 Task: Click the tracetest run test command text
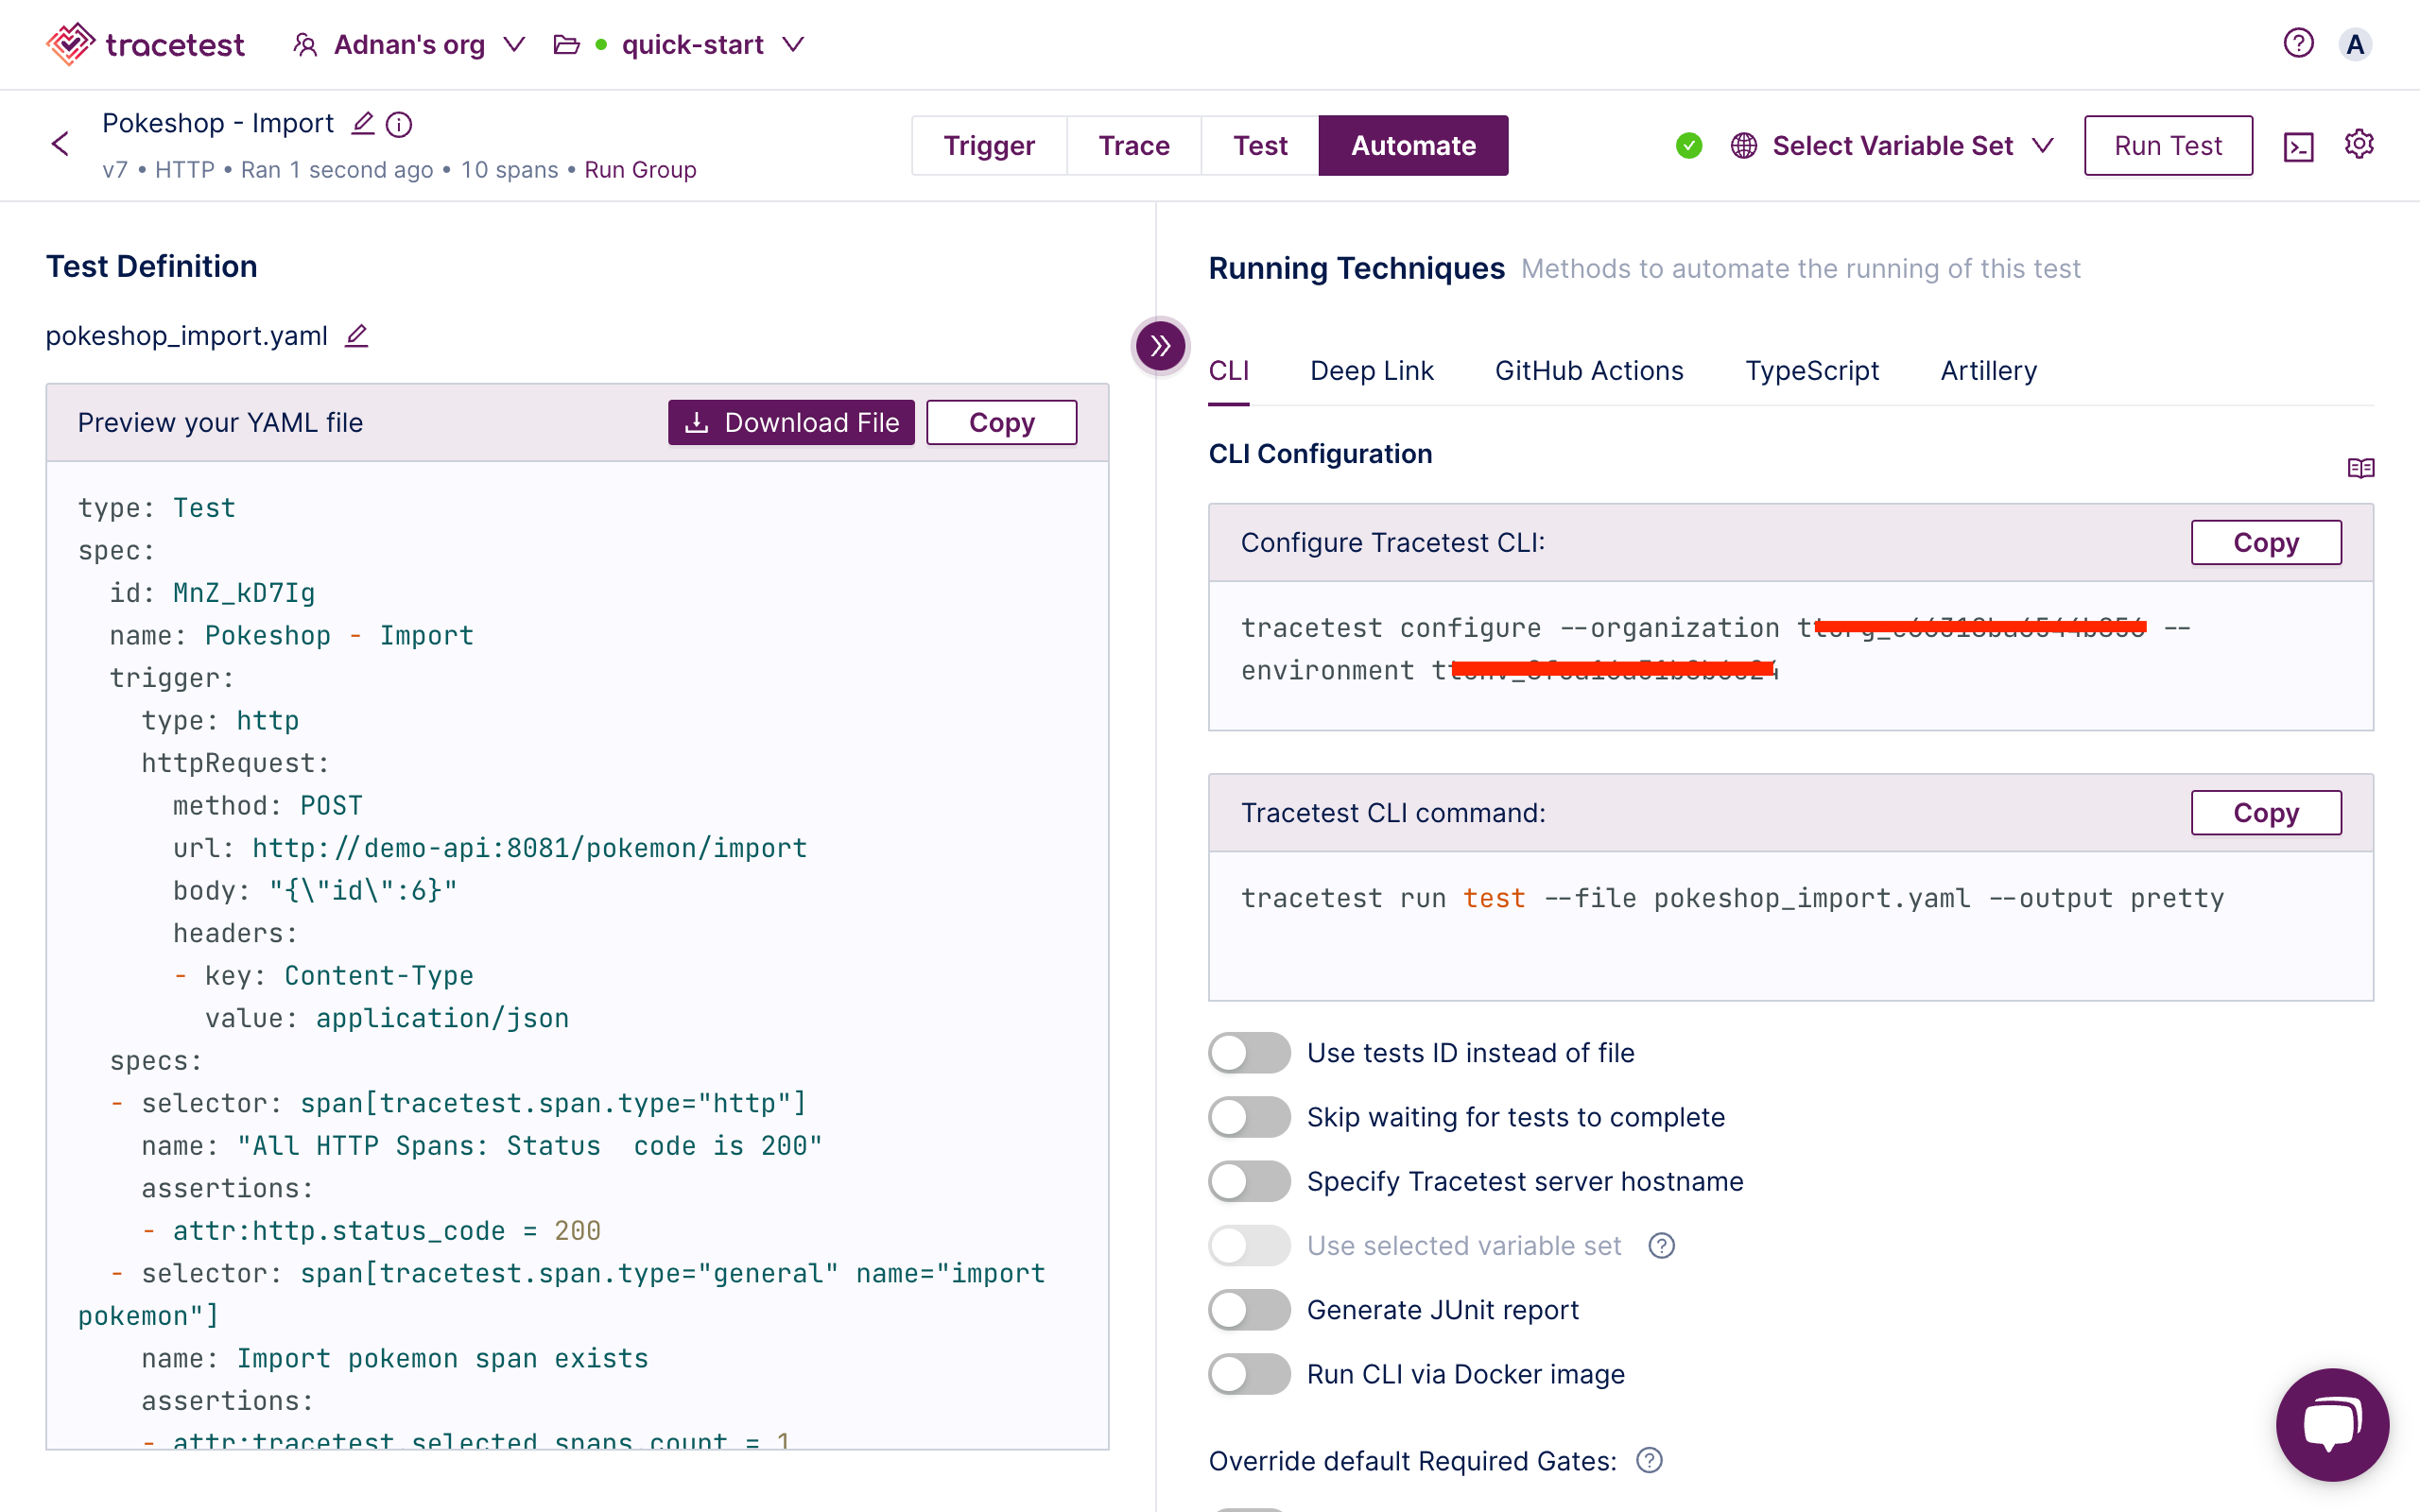1732,898
